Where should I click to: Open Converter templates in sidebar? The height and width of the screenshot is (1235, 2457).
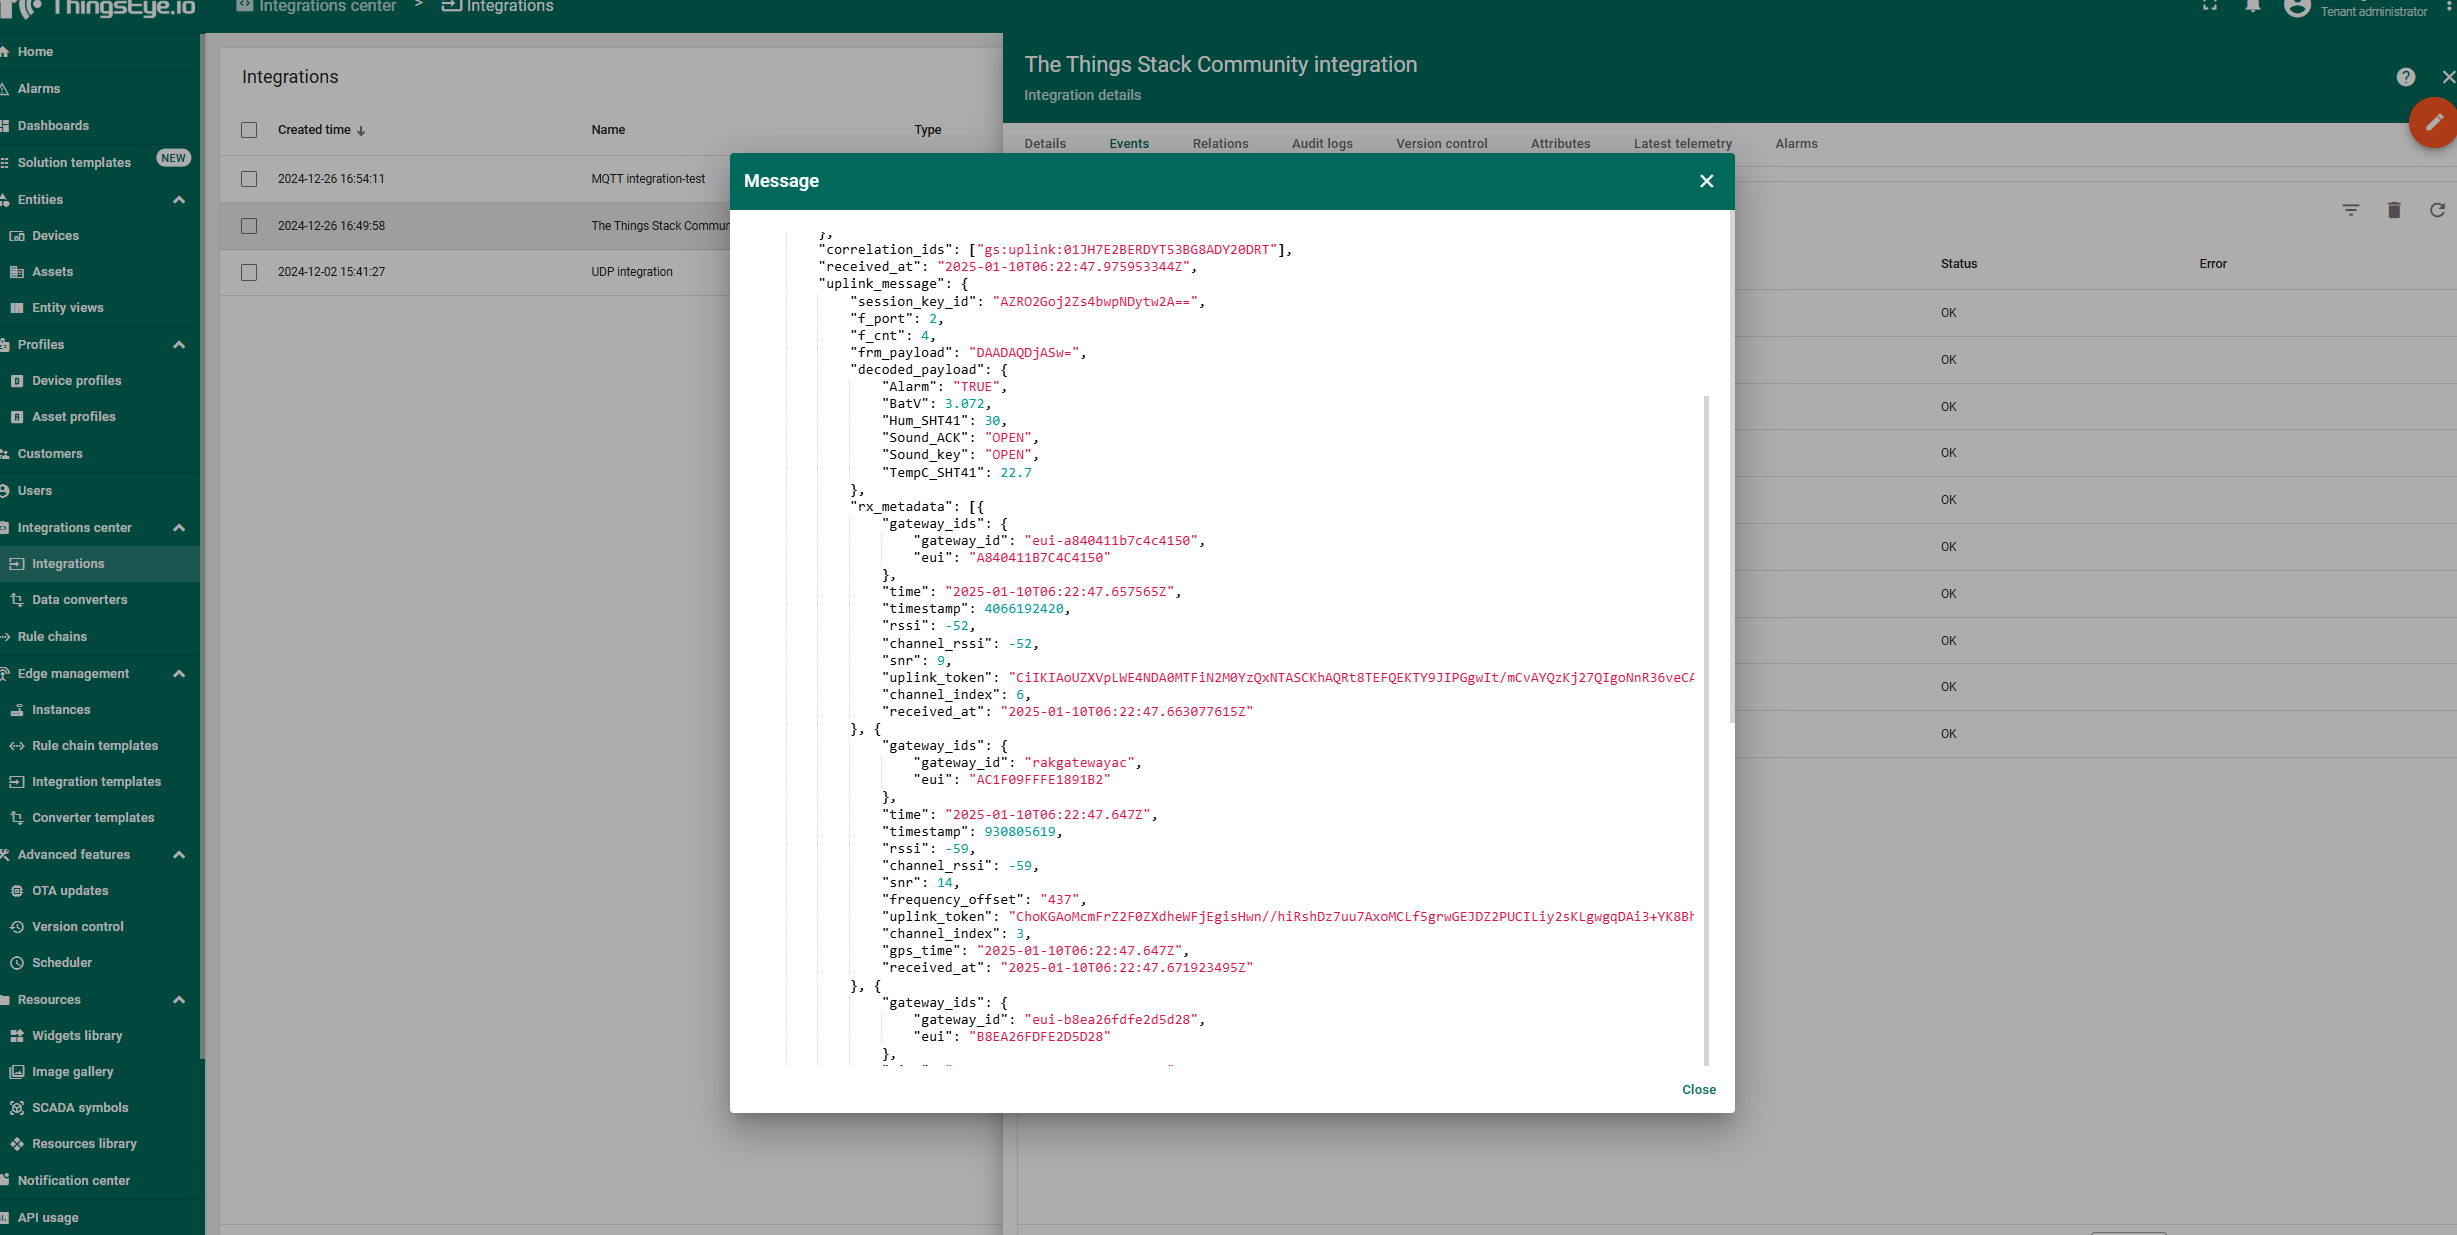click(x=93, y=818)
